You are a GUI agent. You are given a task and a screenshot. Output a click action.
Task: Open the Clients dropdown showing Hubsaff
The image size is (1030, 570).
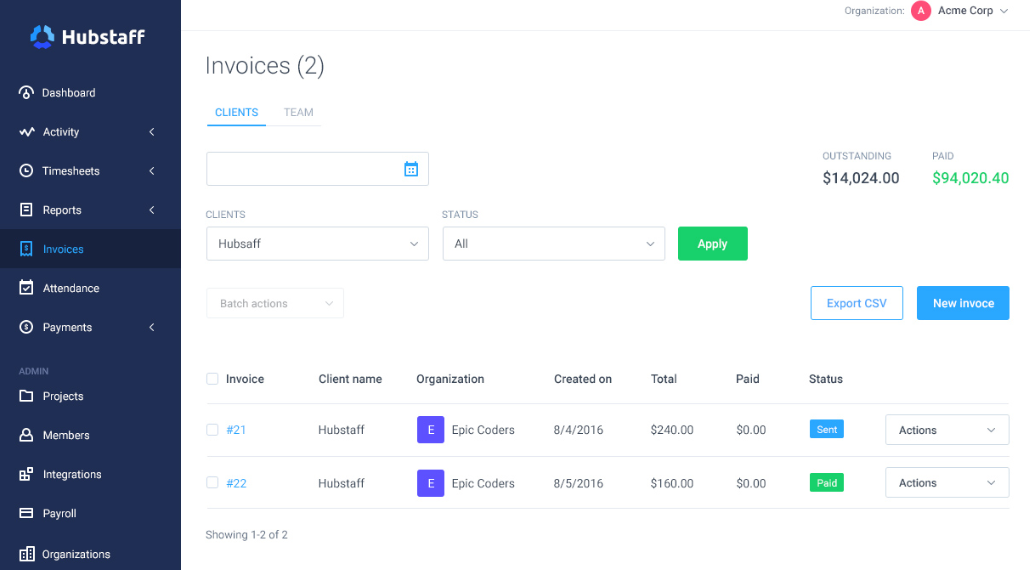coord(317,244)
